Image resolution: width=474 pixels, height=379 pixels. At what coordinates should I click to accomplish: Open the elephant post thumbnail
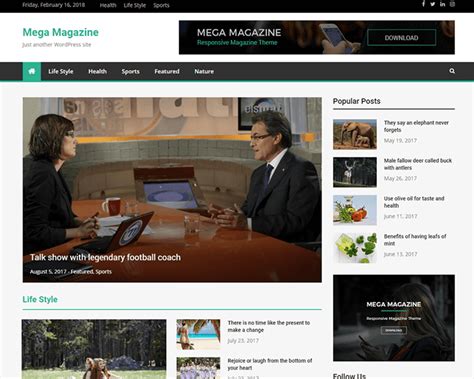click(x=355, y=134)
